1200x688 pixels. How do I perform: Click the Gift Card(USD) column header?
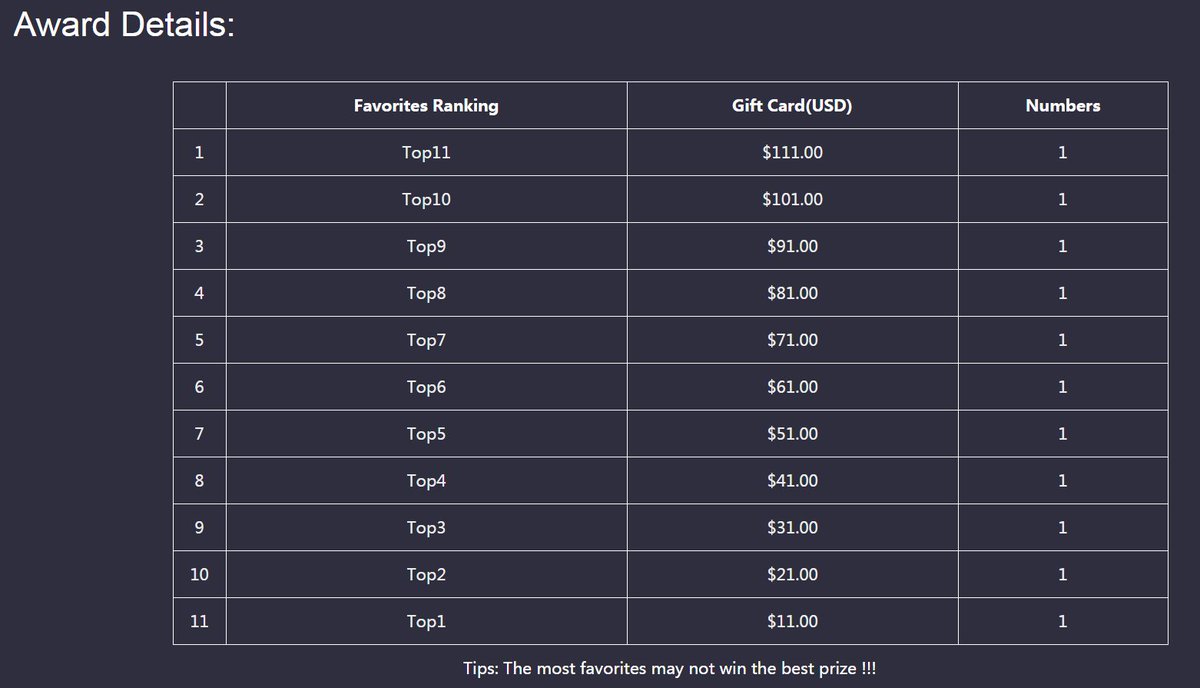[x=792, y=105]
